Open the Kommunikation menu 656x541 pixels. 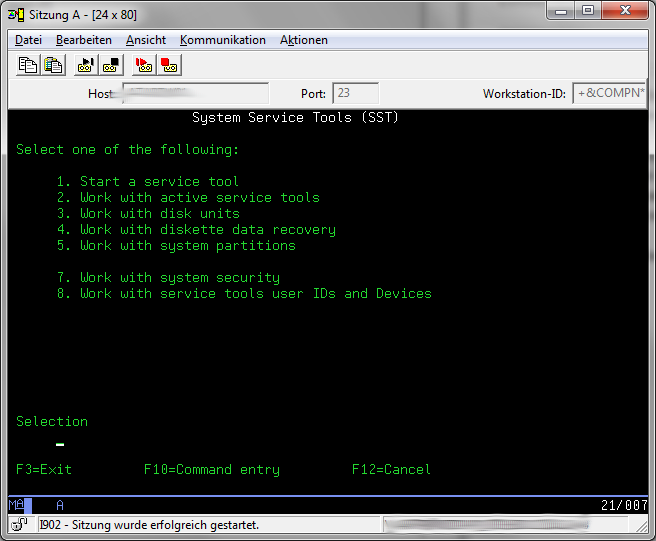(222, 40)
